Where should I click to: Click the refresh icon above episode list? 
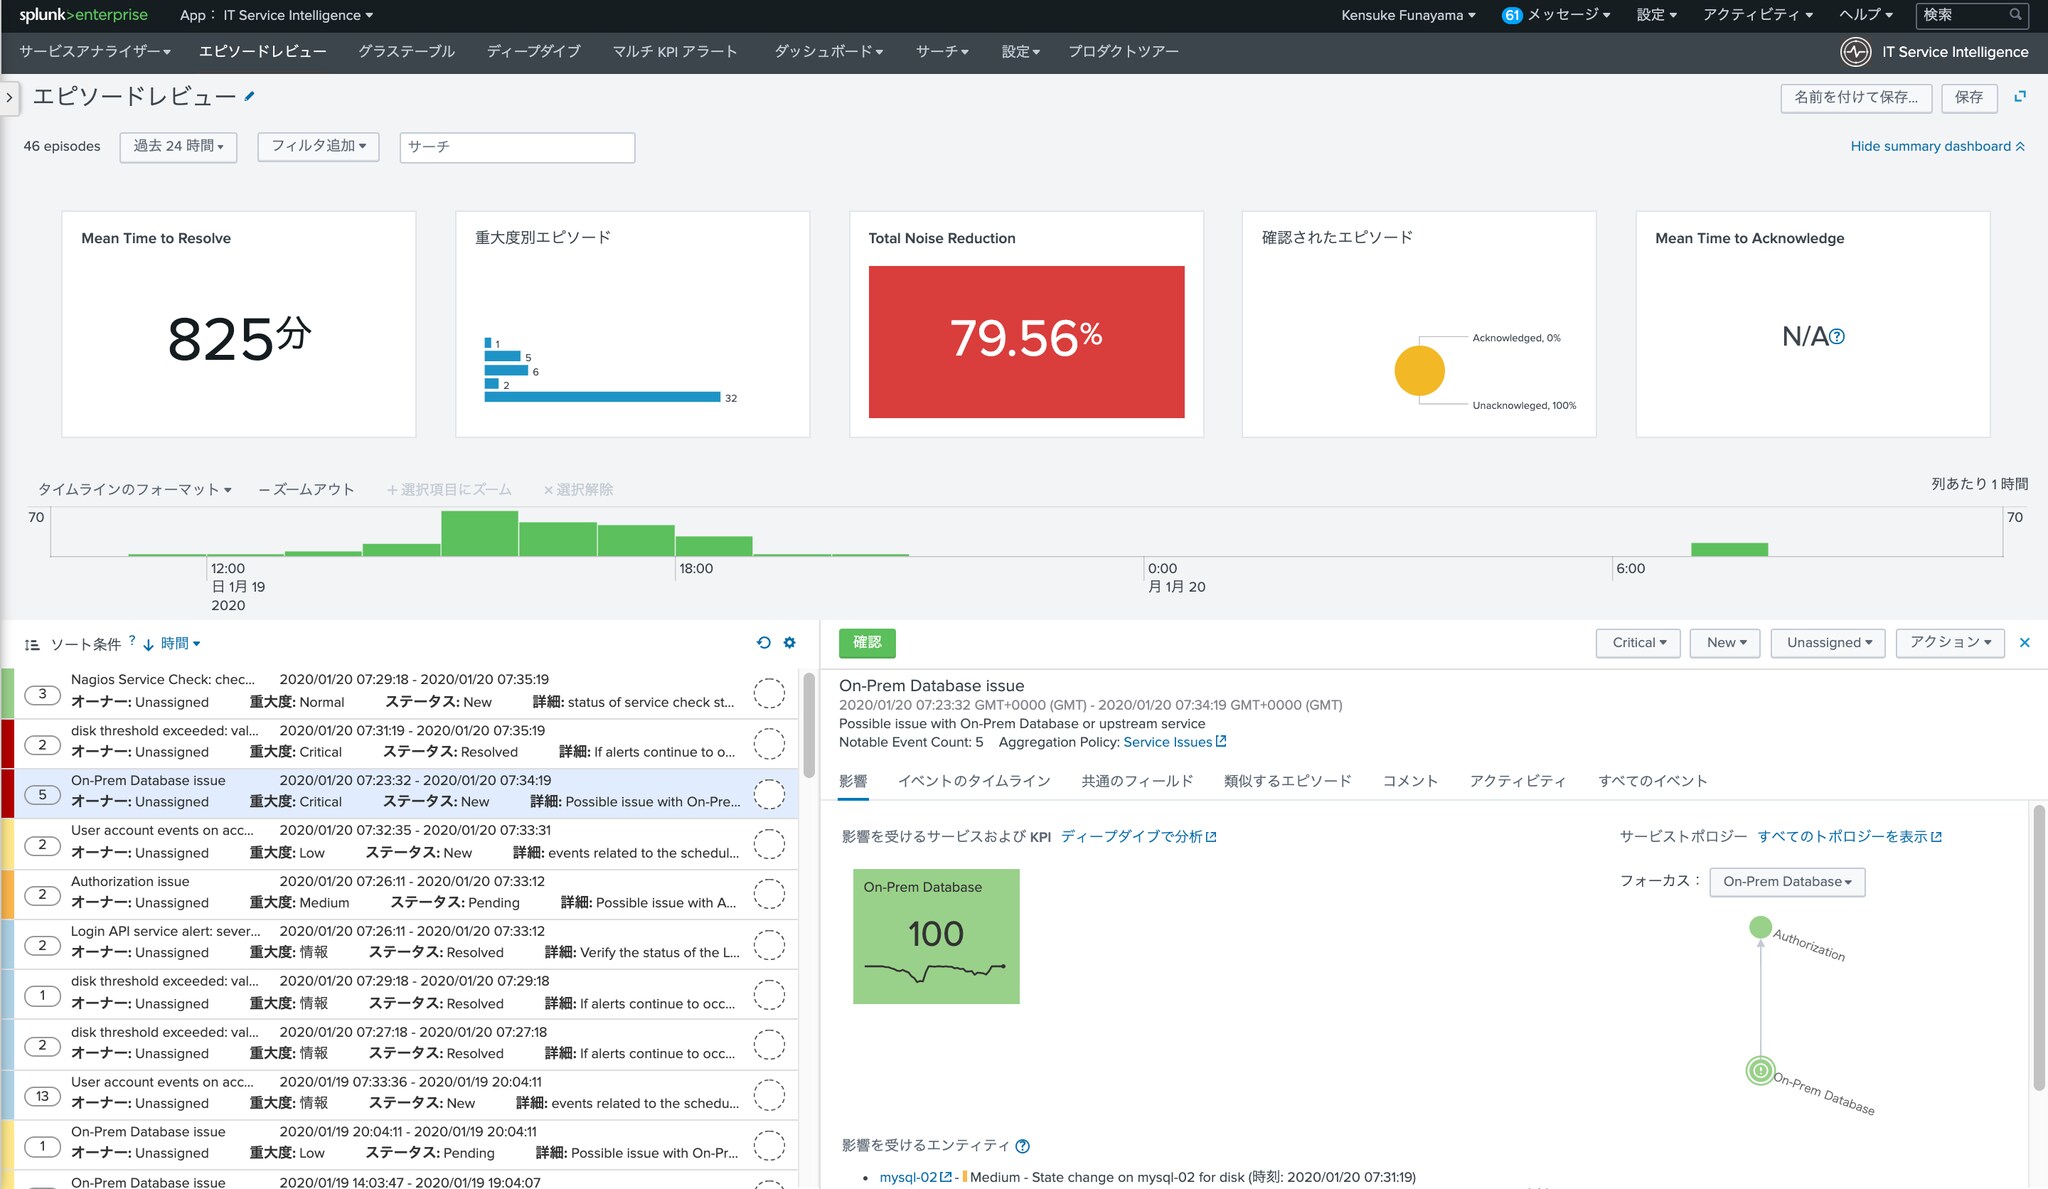[764, 643]
